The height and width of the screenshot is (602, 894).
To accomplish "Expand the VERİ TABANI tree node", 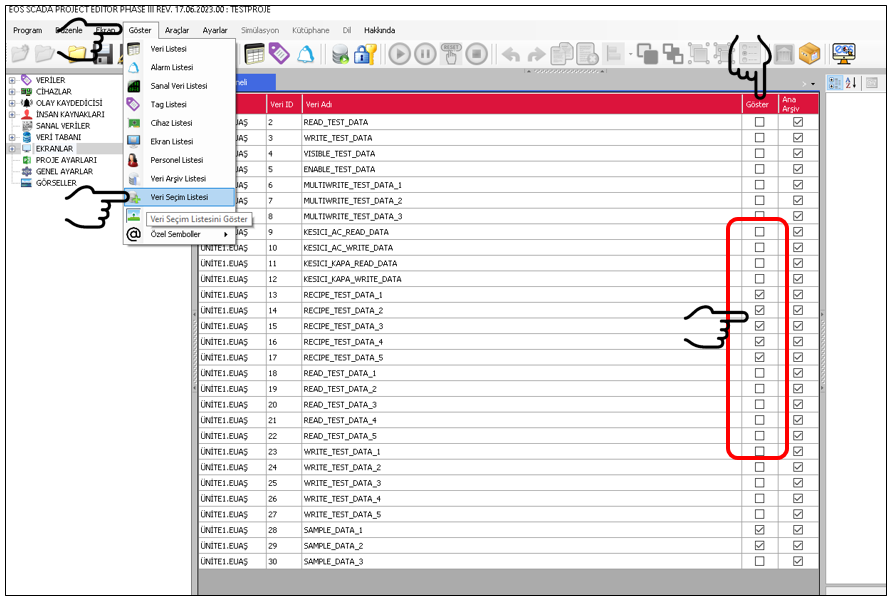I will [12, 137].
